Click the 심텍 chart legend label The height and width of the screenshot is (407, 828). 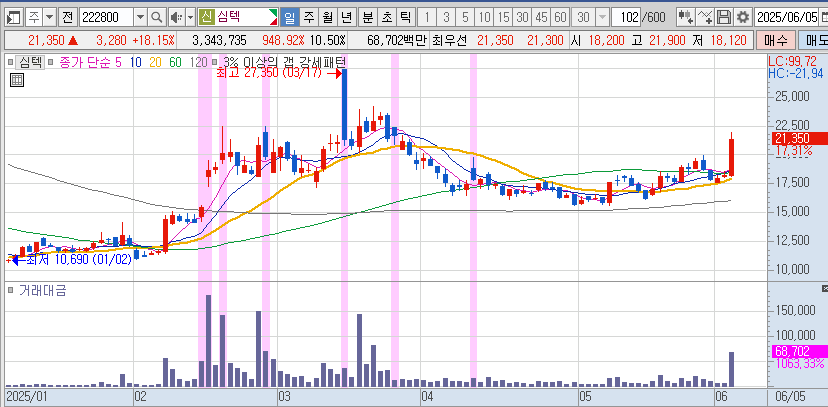tap(30, 62)
